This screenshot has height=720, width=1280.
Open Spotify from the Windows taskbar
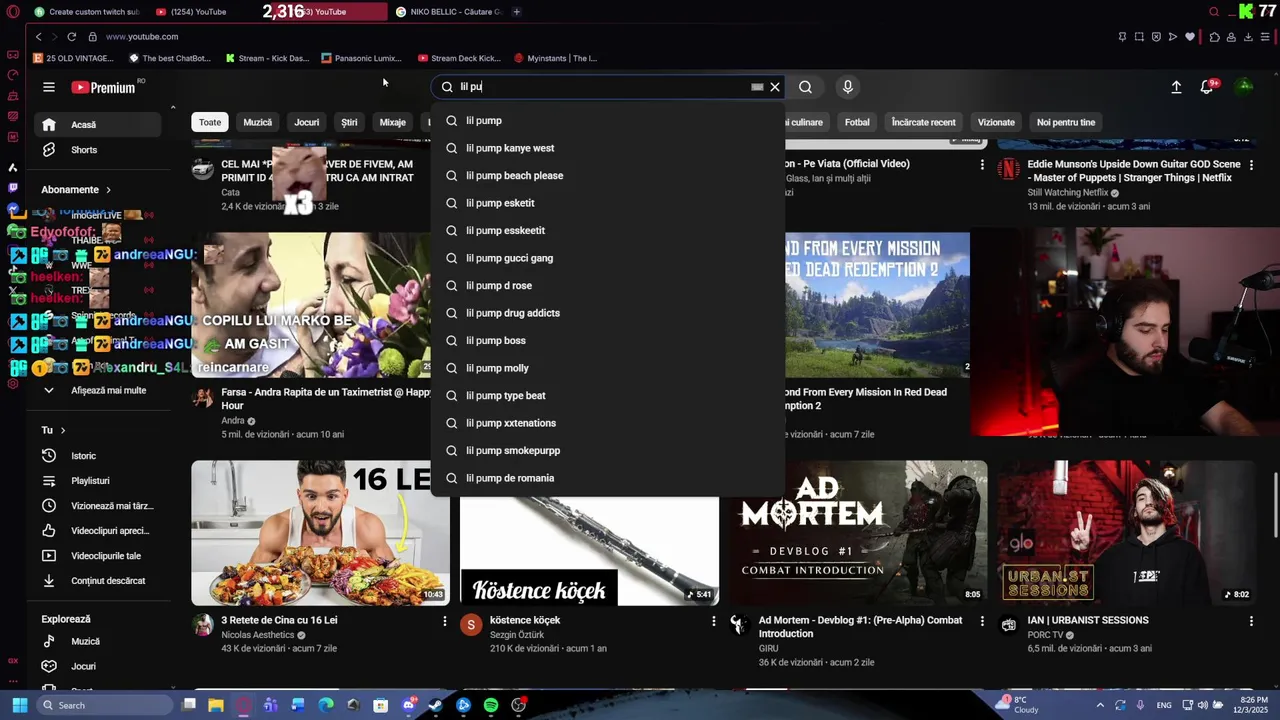pos(491,705)
